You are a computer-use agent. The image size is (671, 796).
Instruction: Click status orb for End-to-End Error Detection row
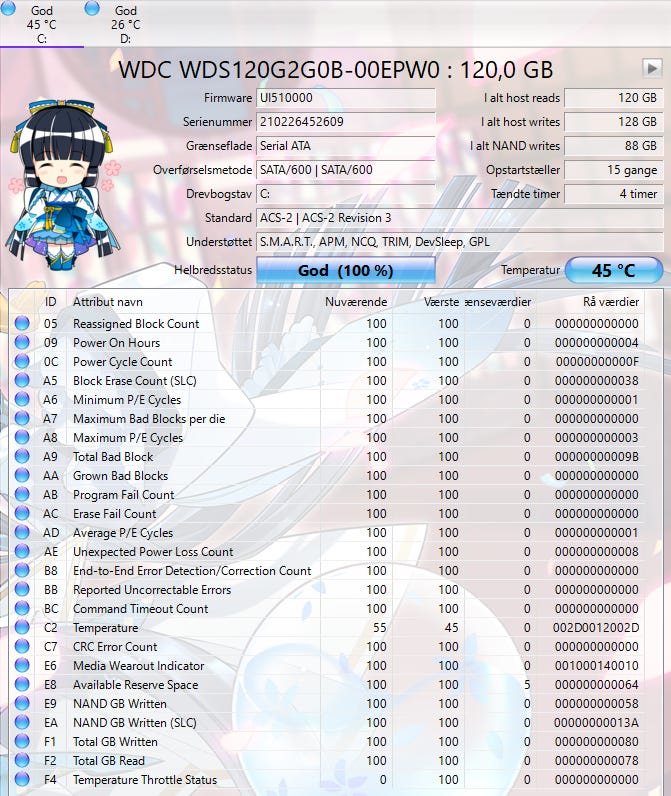point(22,570)
